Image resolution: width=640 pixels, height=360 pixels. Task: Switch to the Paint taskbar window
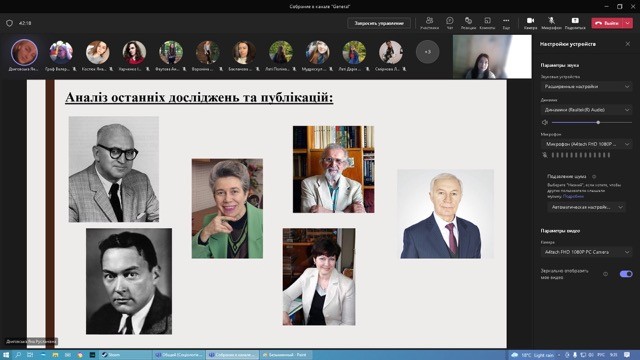tap(286, 355)
